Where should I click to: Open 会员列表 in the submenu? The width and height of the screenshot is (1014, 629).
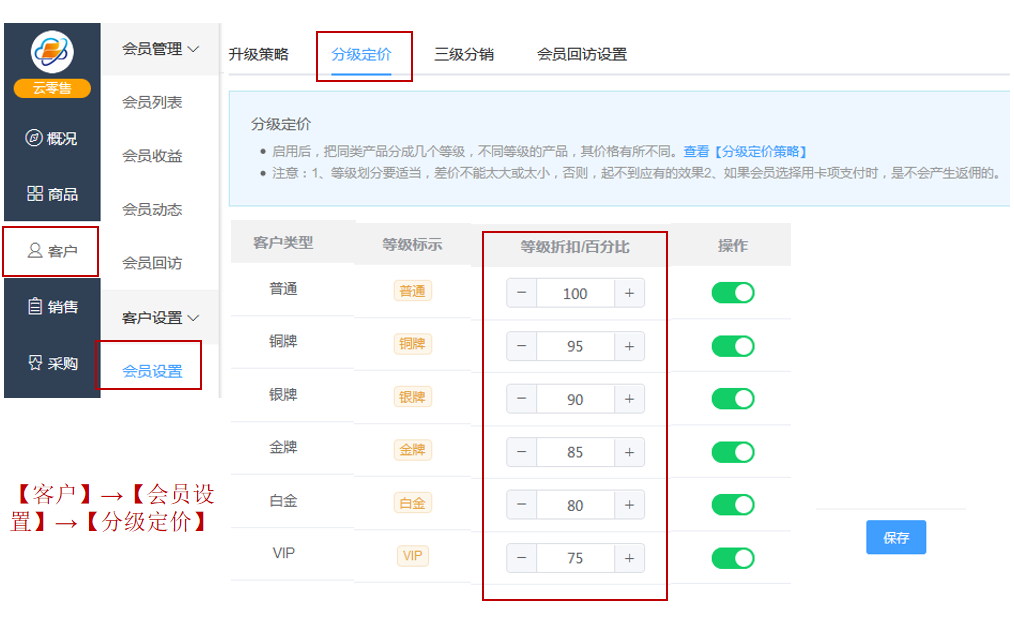[152, 102]
